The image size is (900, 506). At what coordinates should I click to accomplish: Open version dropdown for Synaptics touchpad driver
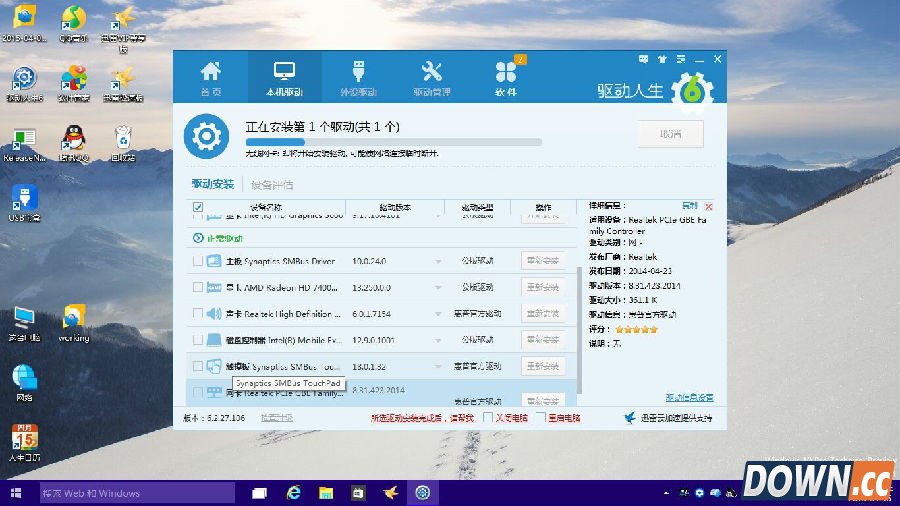(x=438, y=367)
